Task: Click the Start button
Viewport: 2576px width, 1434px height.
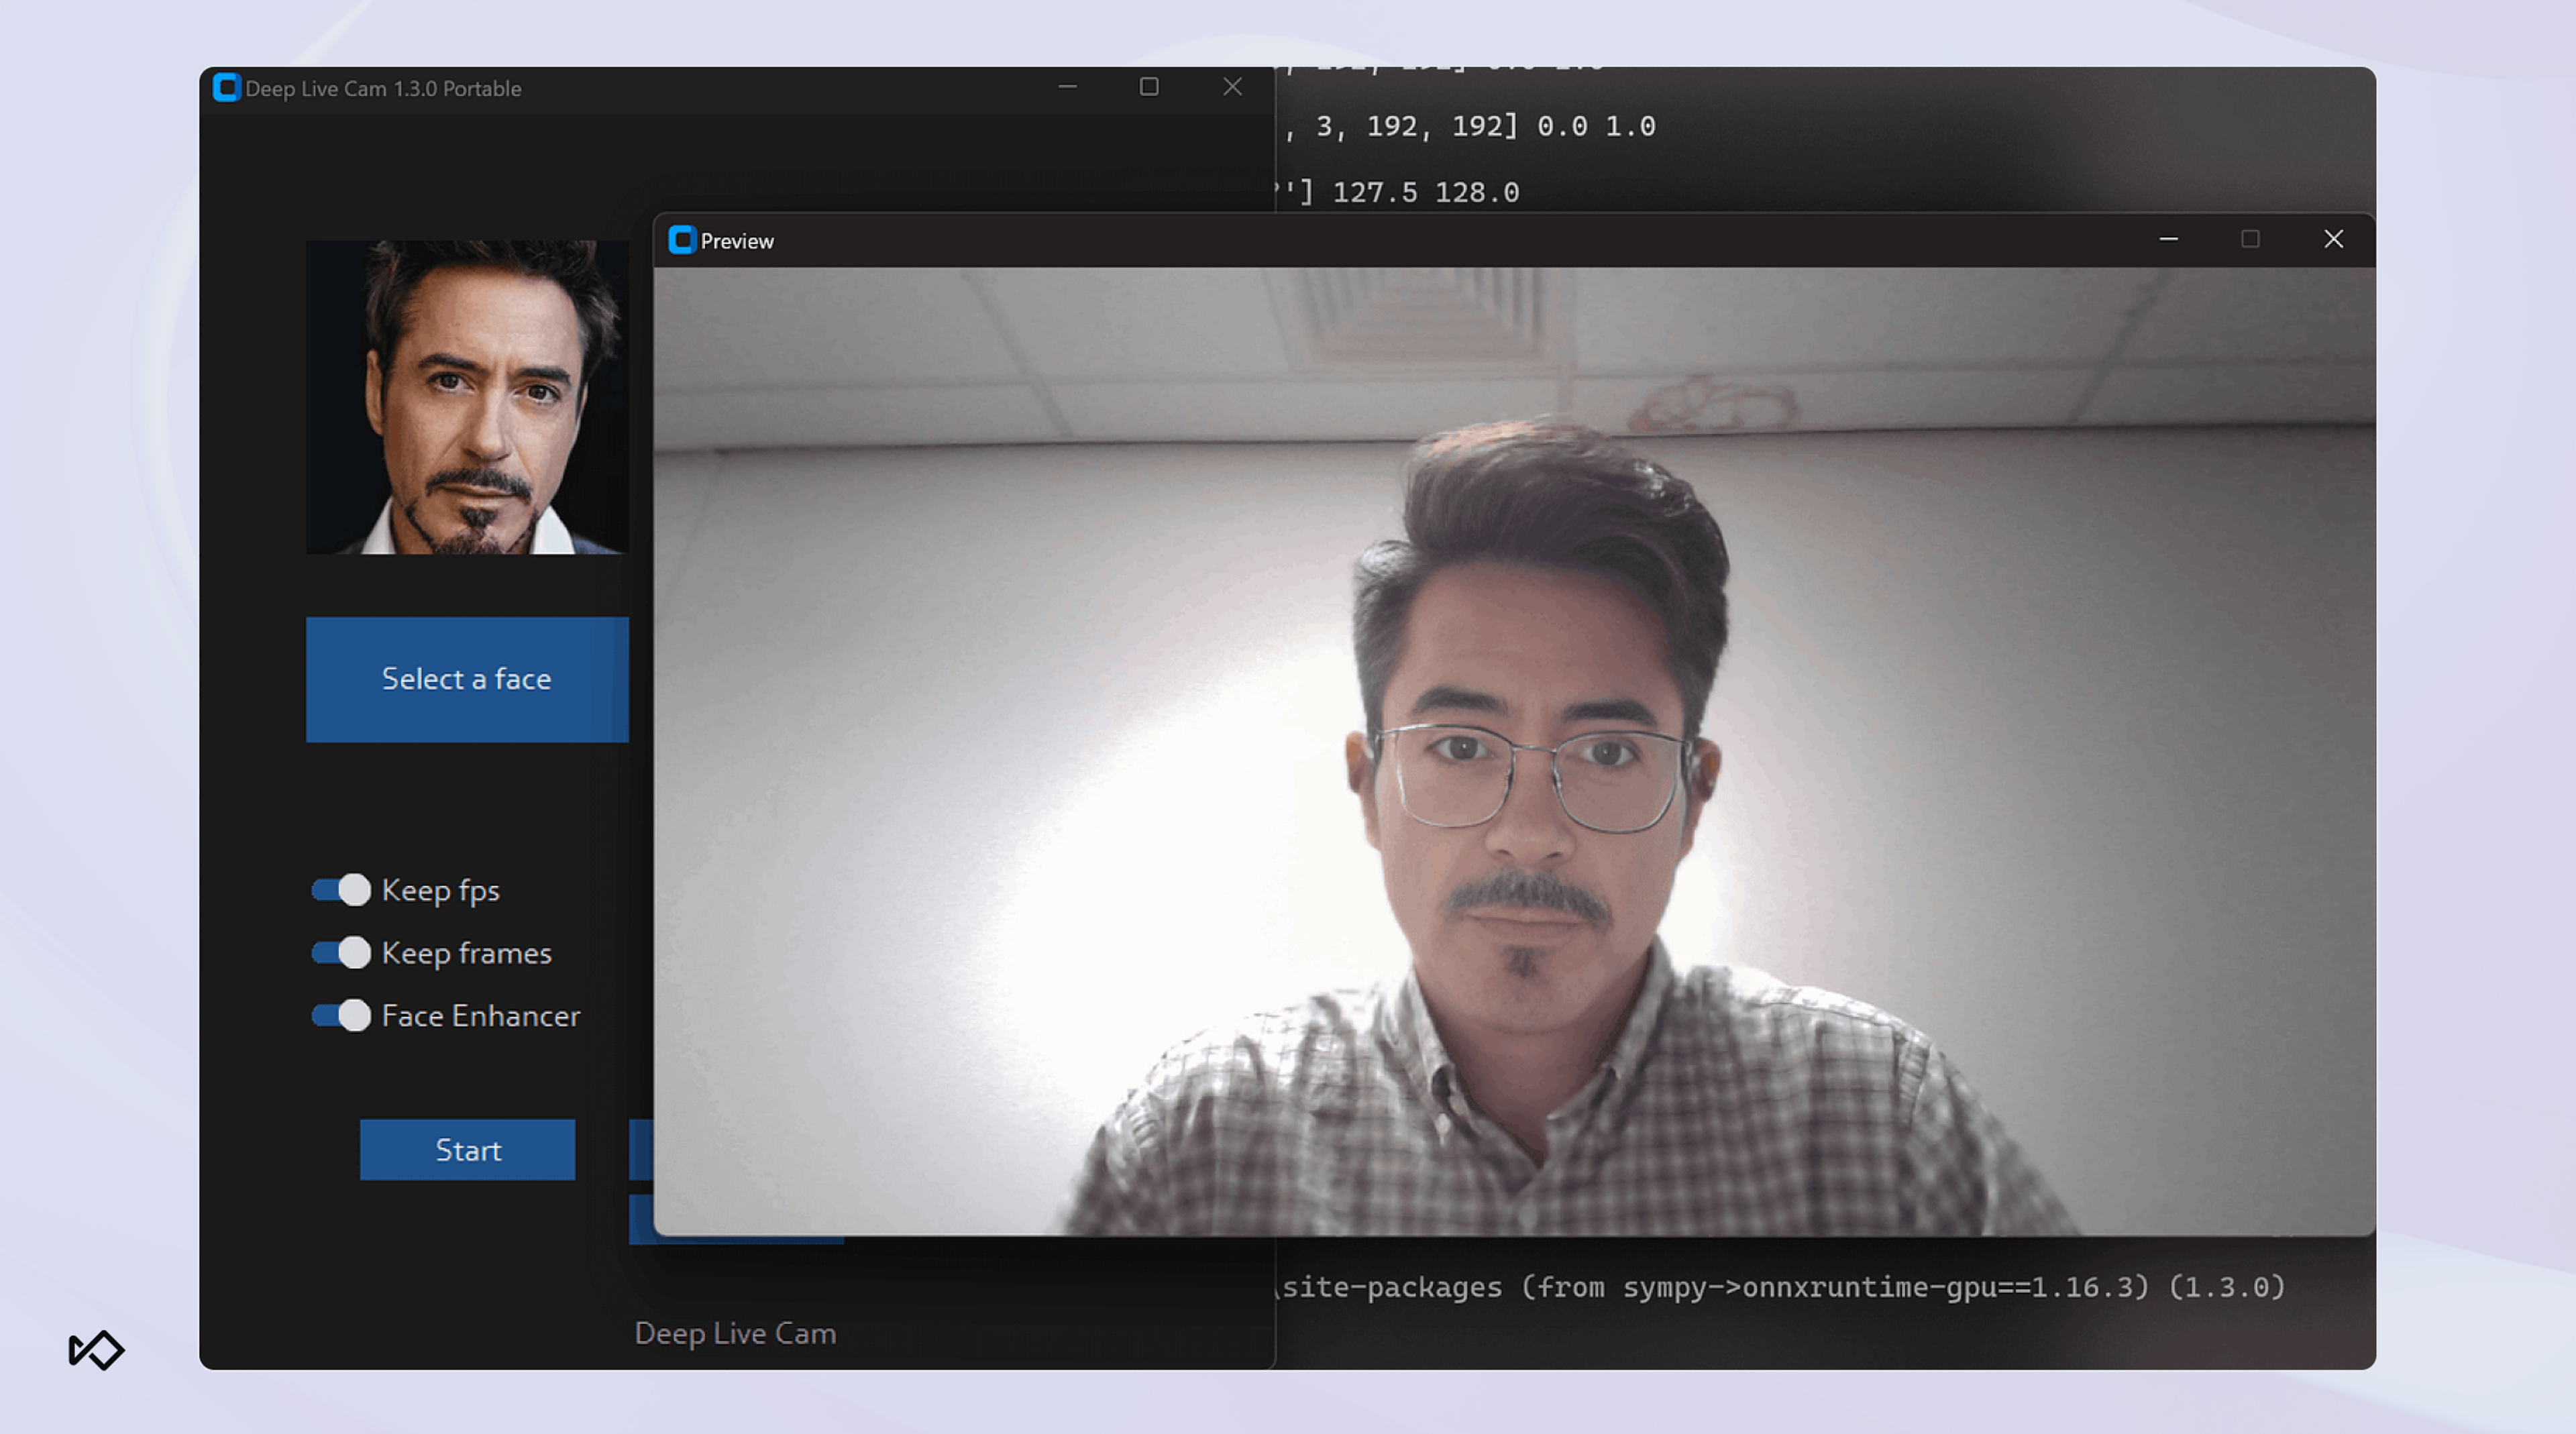Action: (467, 1150)
